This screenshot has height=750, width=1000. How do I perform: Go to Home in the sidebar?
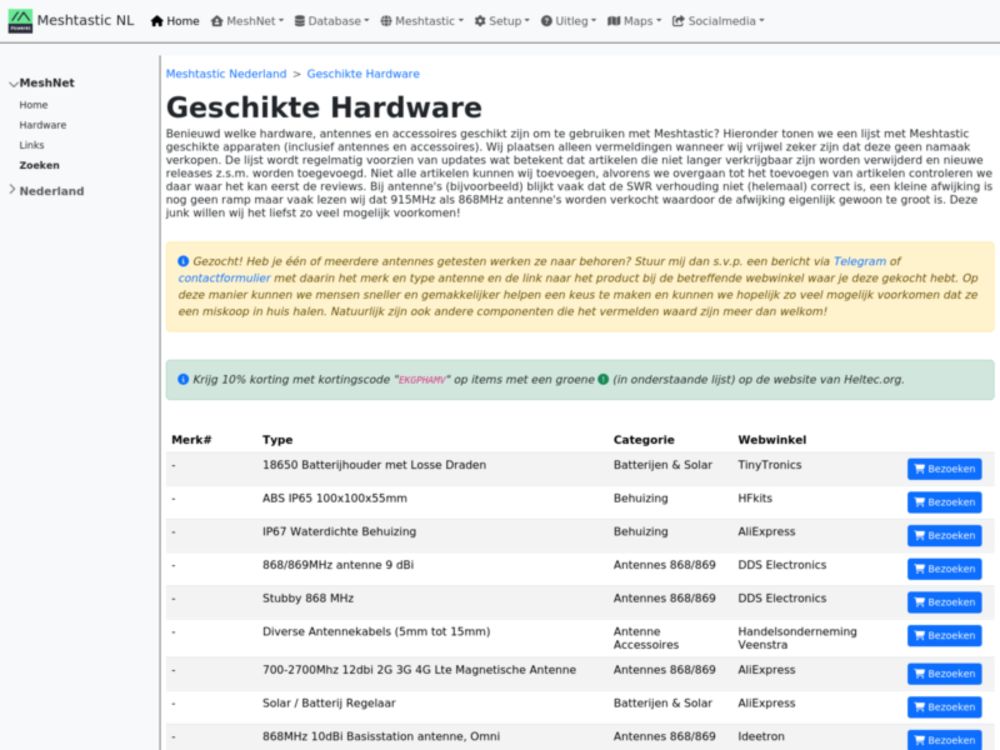coord(33,105)
